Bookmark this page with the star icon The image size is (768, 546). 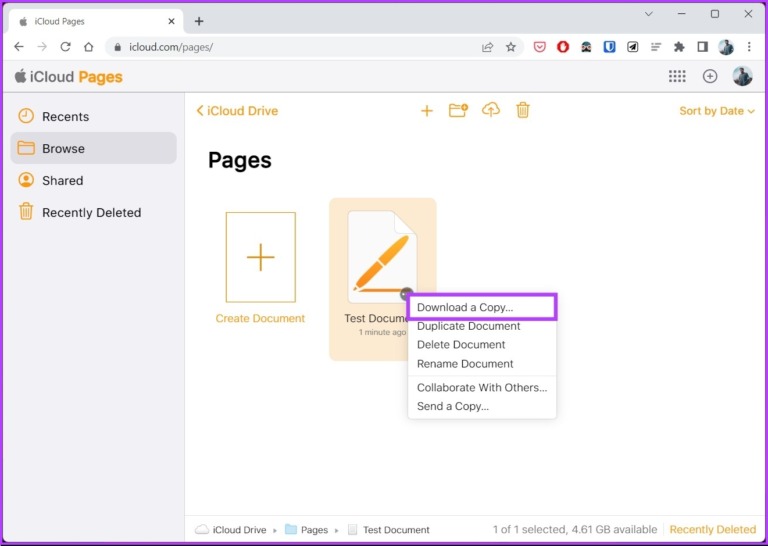click(511, 47)
